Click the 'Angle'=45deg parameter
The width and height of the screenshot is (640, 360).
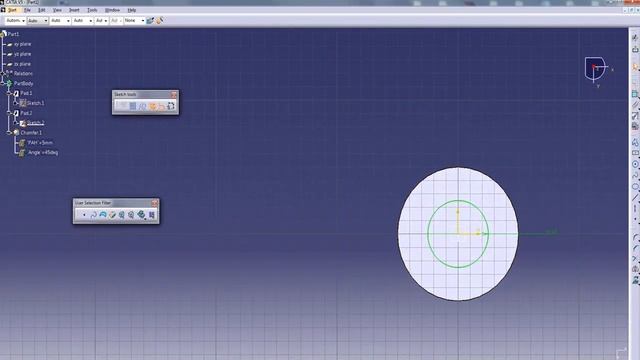[43, 153]
